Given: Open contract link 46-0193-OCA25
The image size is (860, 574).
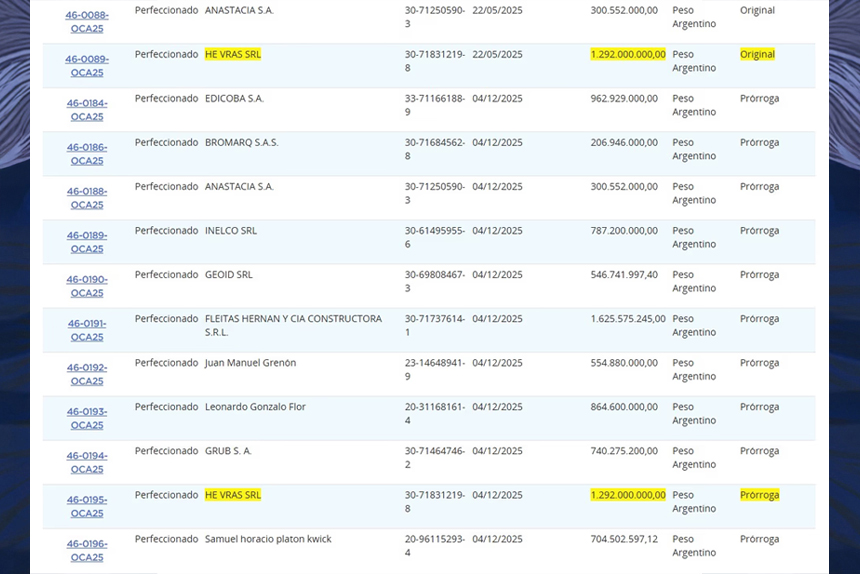Looking at the screenshot, I should (87, 418).
